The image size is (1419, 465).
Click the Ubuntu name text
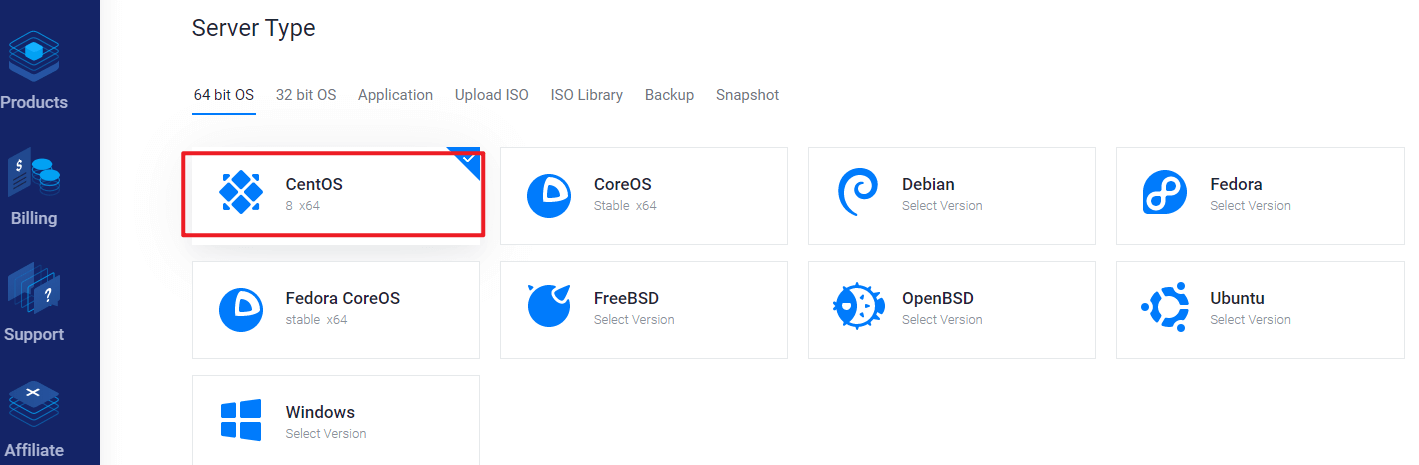[1237, 299]
